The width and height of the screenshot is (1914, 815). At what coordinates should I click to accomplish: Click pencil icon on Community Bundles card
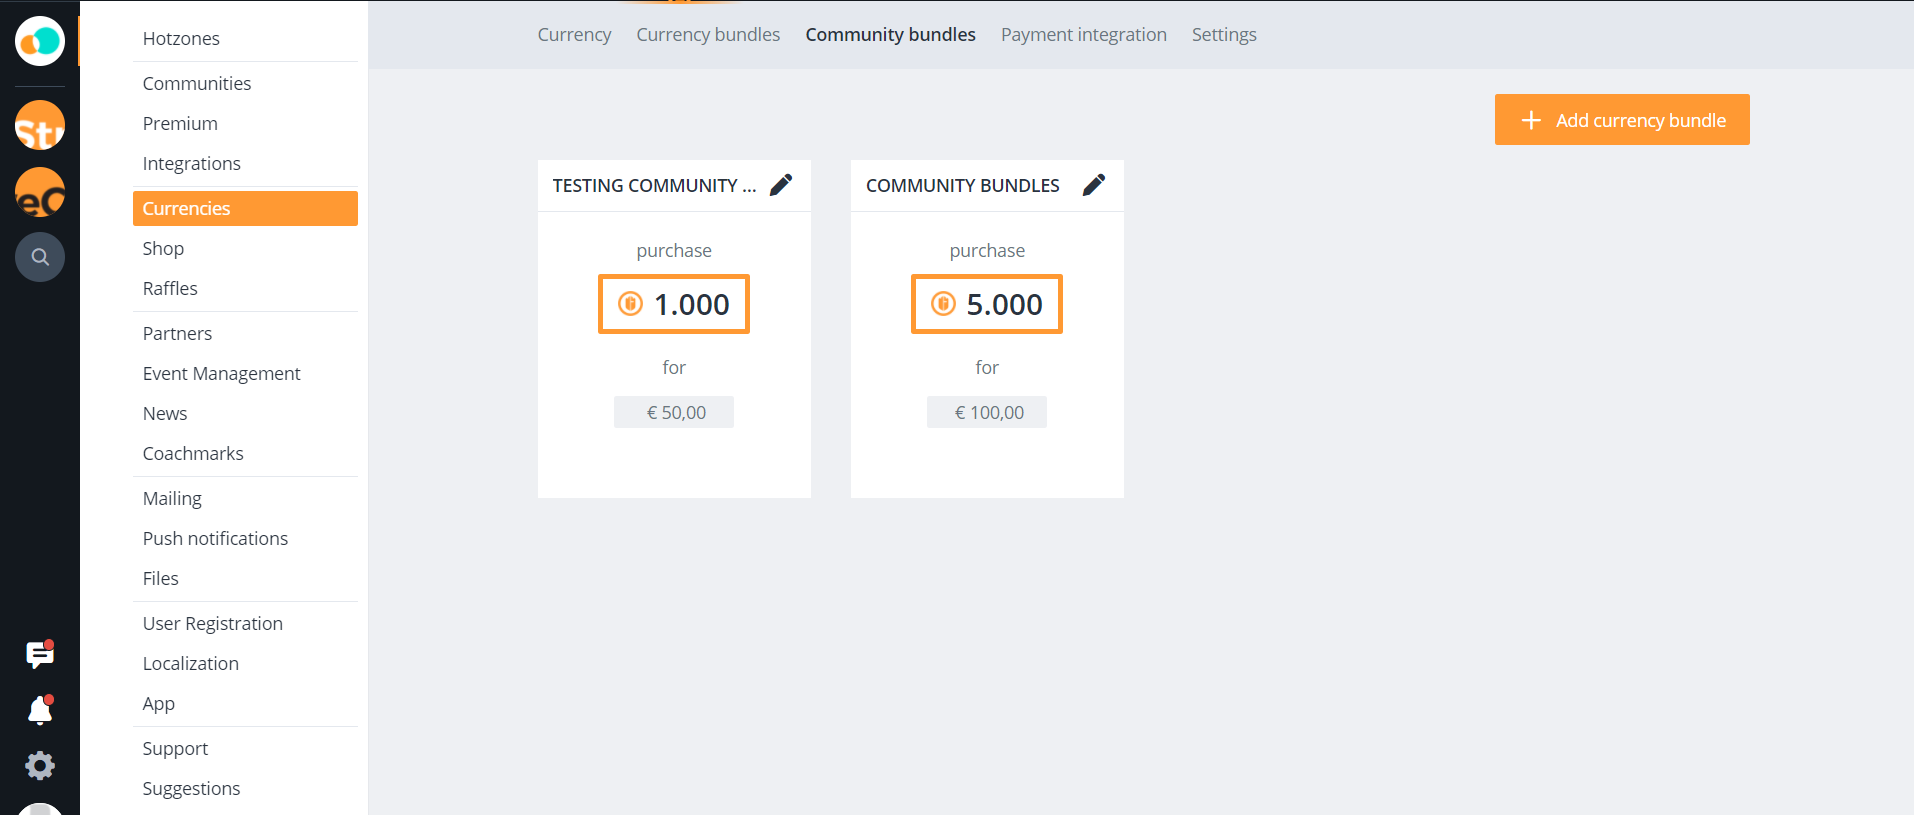coord(1094,185)
